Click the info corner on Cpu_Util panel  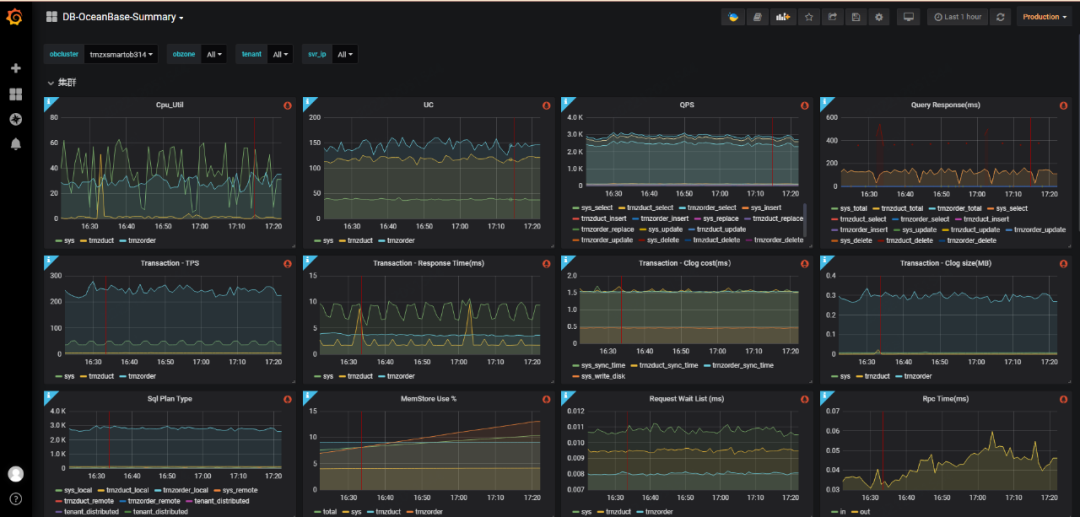click(x=49, y=102)
